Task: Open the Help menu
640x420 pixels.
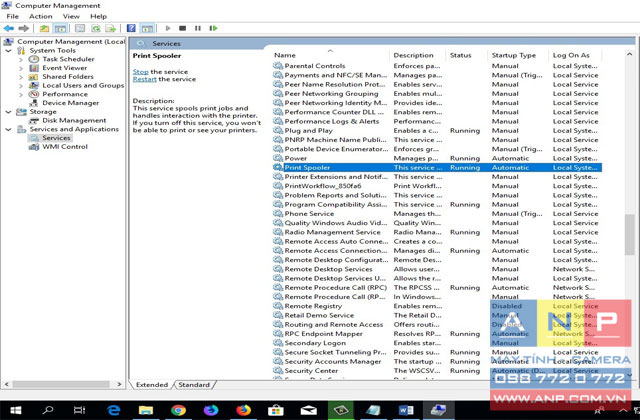Action: pyautogui.click(x=98, y=16)
